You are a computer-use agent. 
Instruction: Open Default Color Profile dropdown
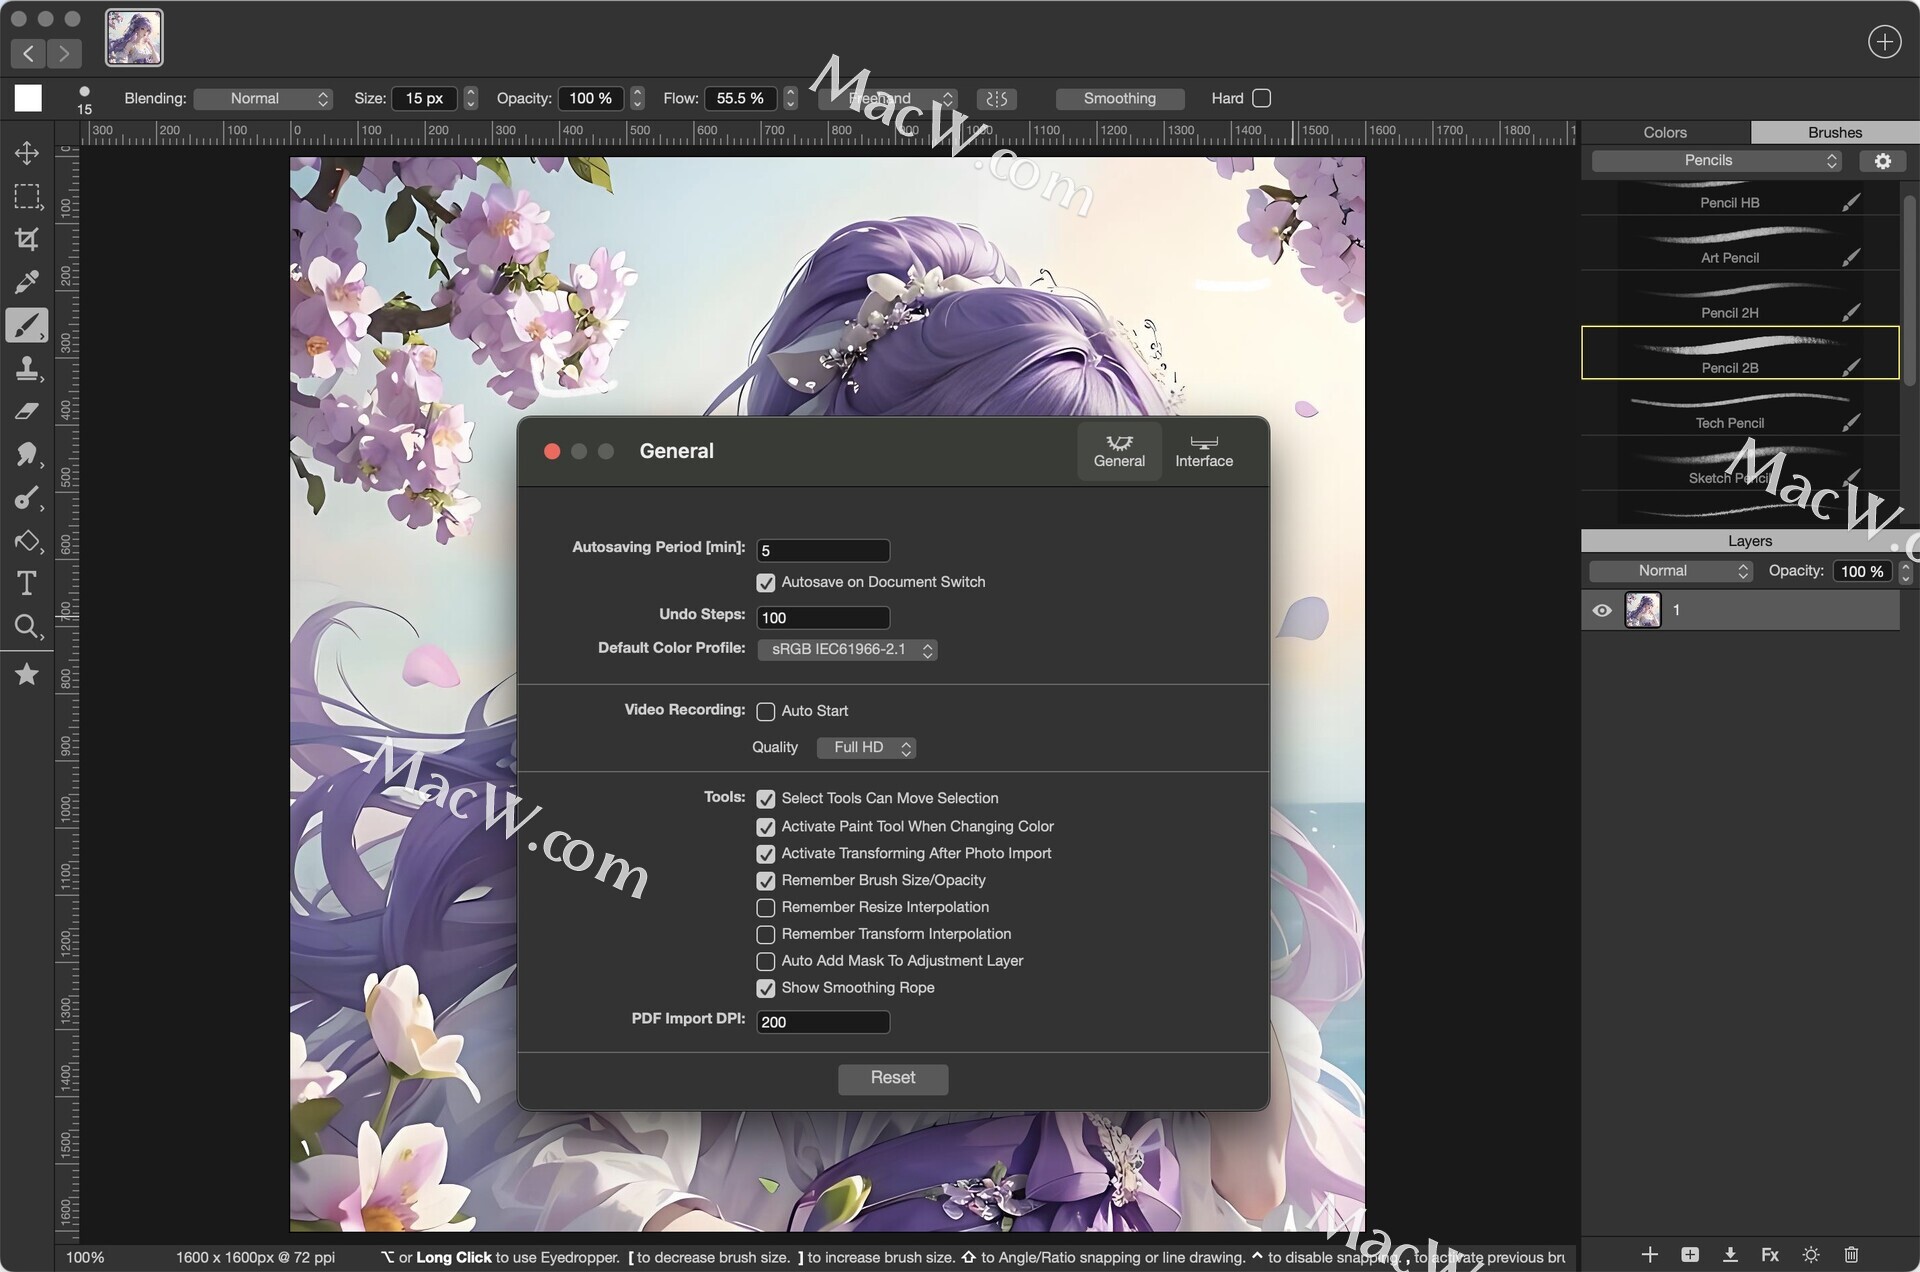click(847, 650)
